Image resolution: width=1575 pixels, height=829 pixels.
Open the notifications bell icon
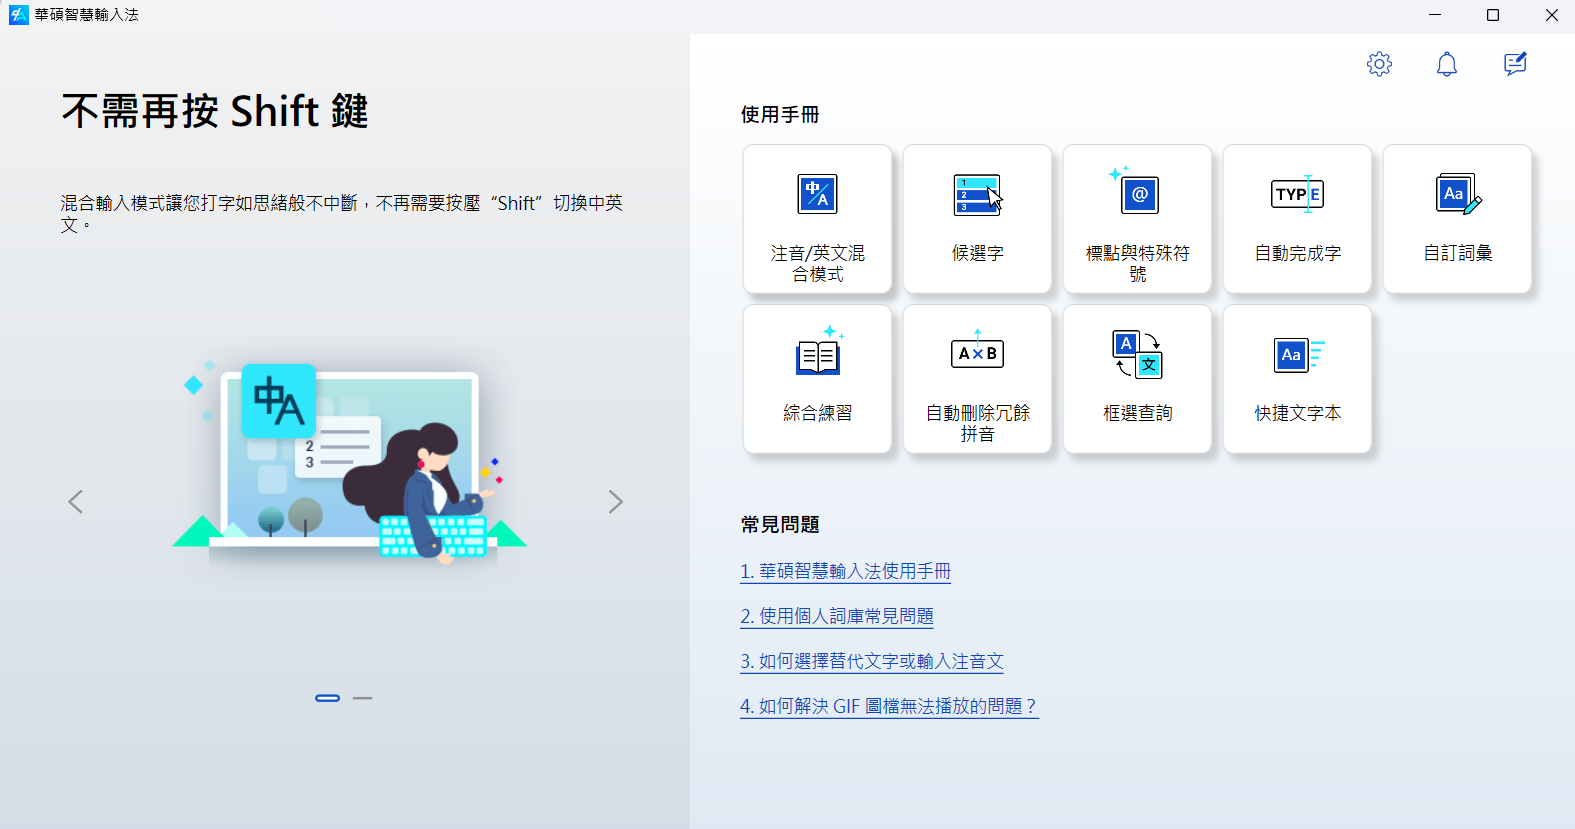(1447, 64)
